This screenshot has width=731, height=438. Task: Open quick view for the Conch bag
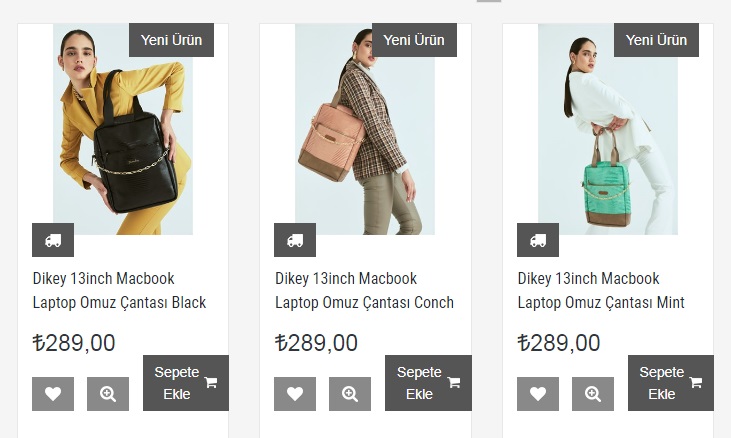click(350, 394)
